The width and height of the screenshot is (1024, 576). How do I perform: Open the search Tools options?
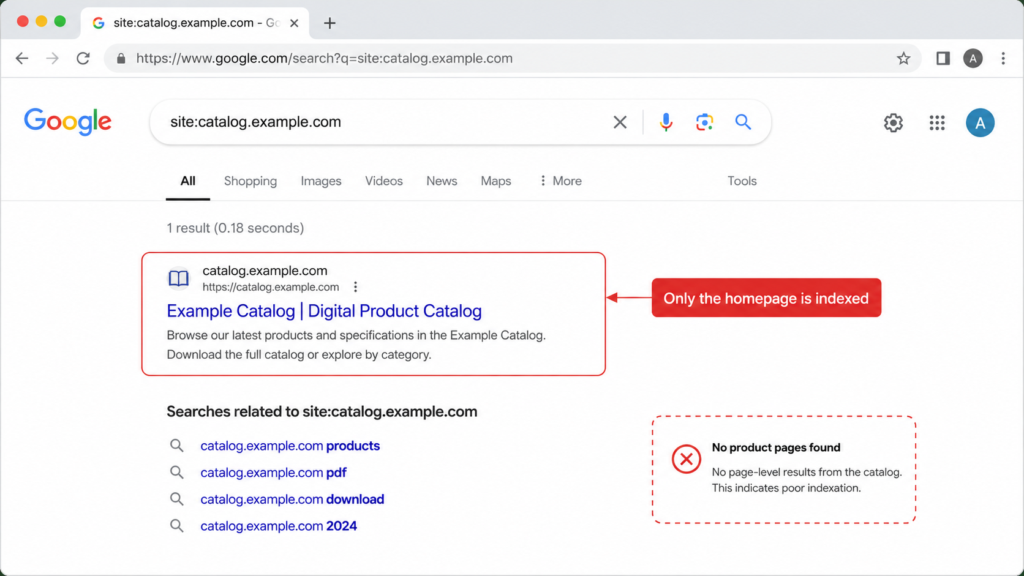[742, 181]
